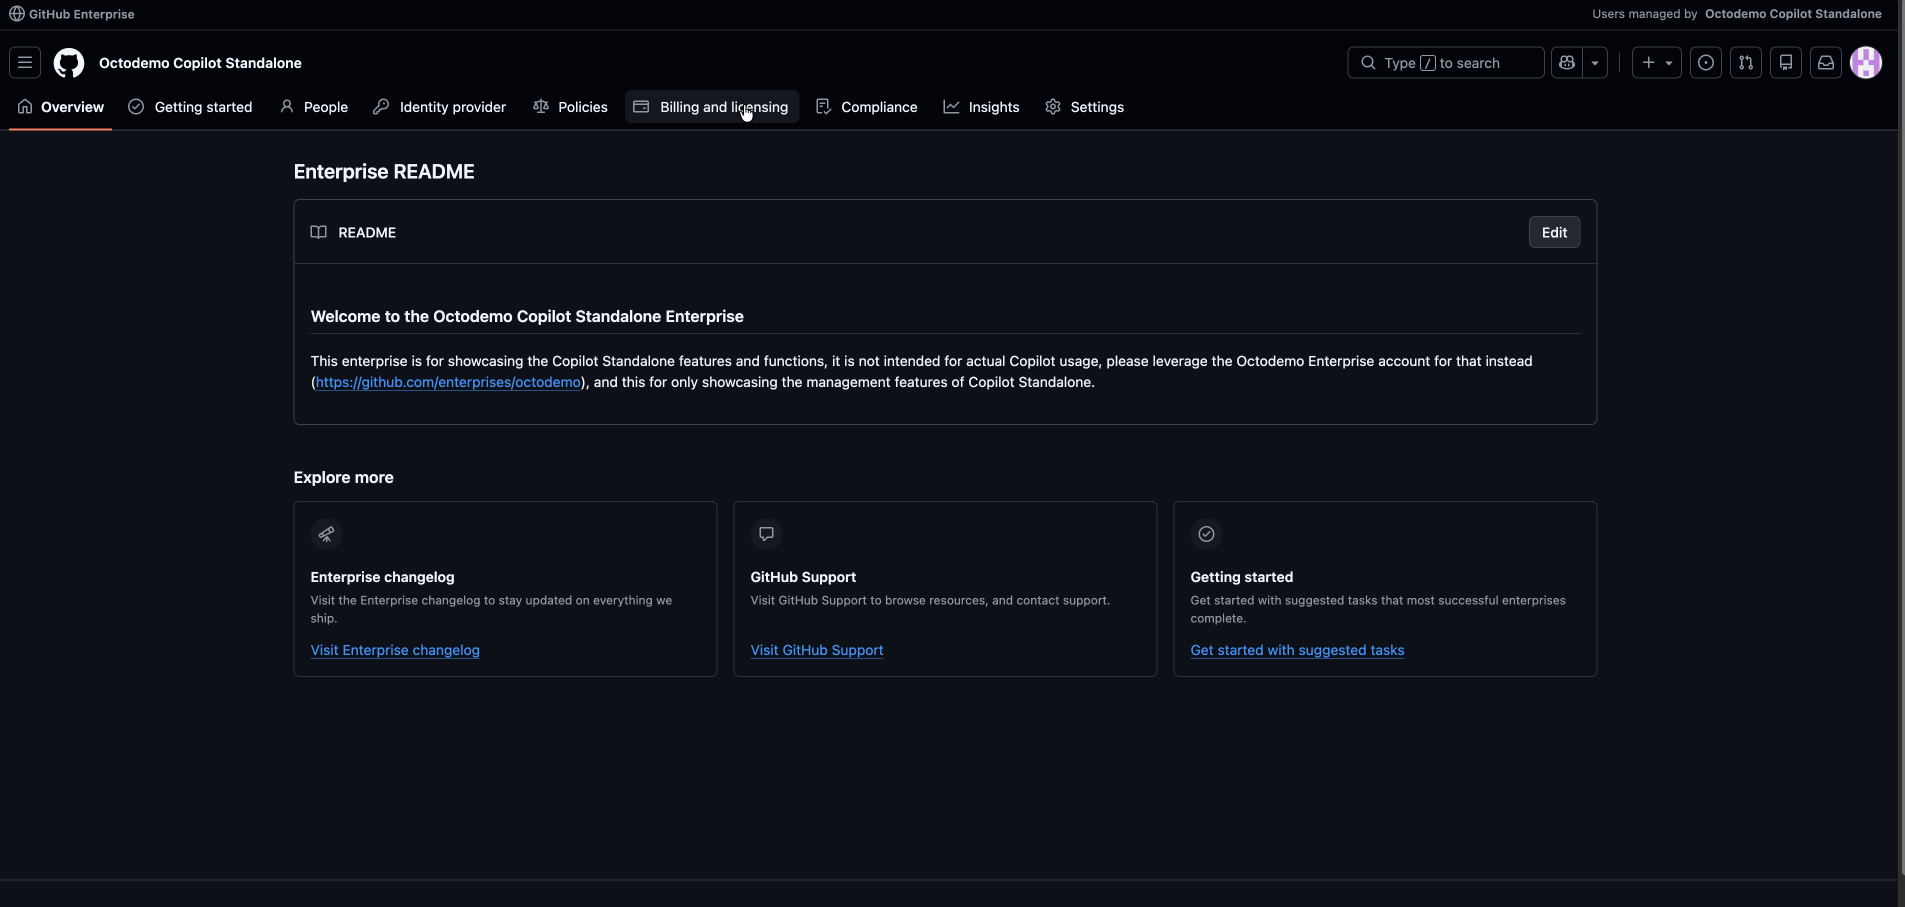The width and height of the screenshot is (1905, 907).
Task: Click the Getting started check-circle icon
Action: (136, 106)
